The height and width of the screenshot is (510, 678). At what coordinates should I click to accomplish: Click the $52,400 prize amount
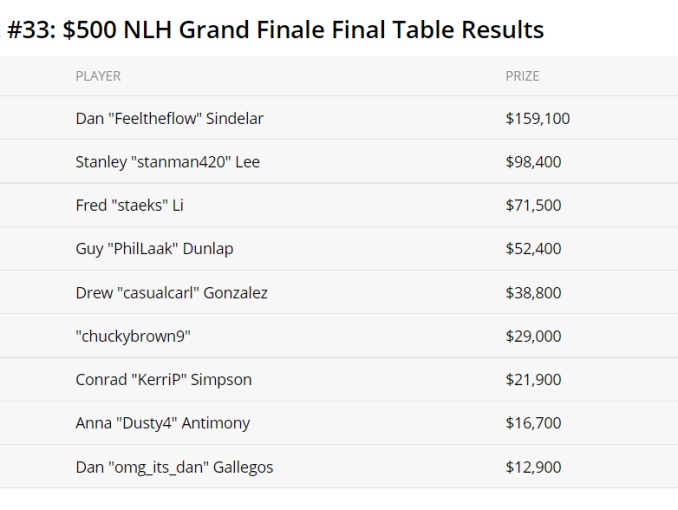tap(533, 249)
